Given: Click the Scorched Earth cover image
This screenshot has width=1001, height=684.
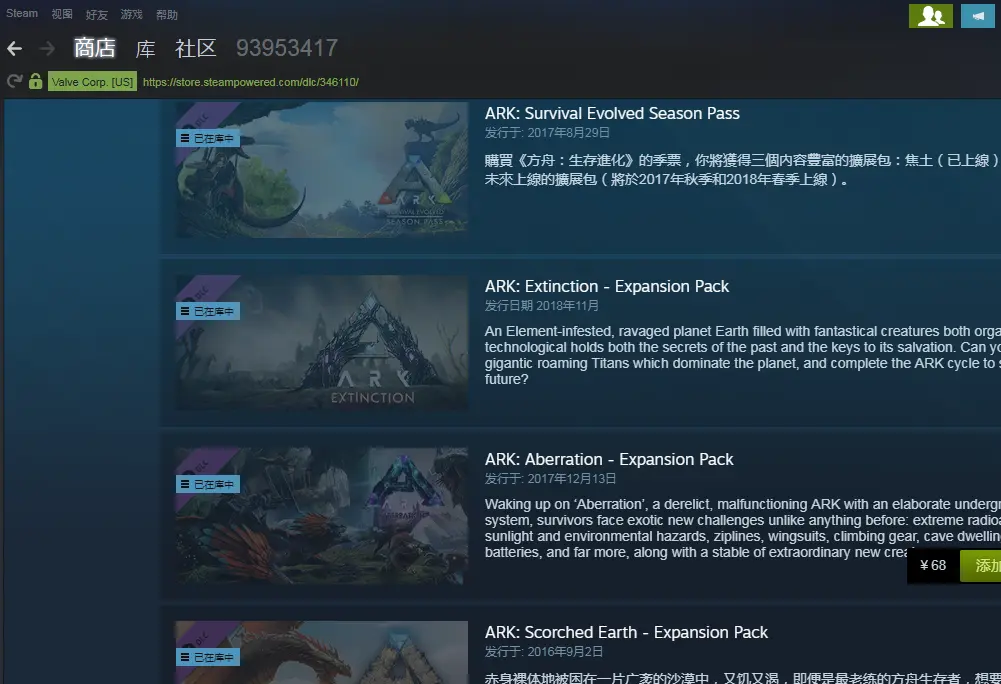Looking at the screenshot, I should [322, 653].
